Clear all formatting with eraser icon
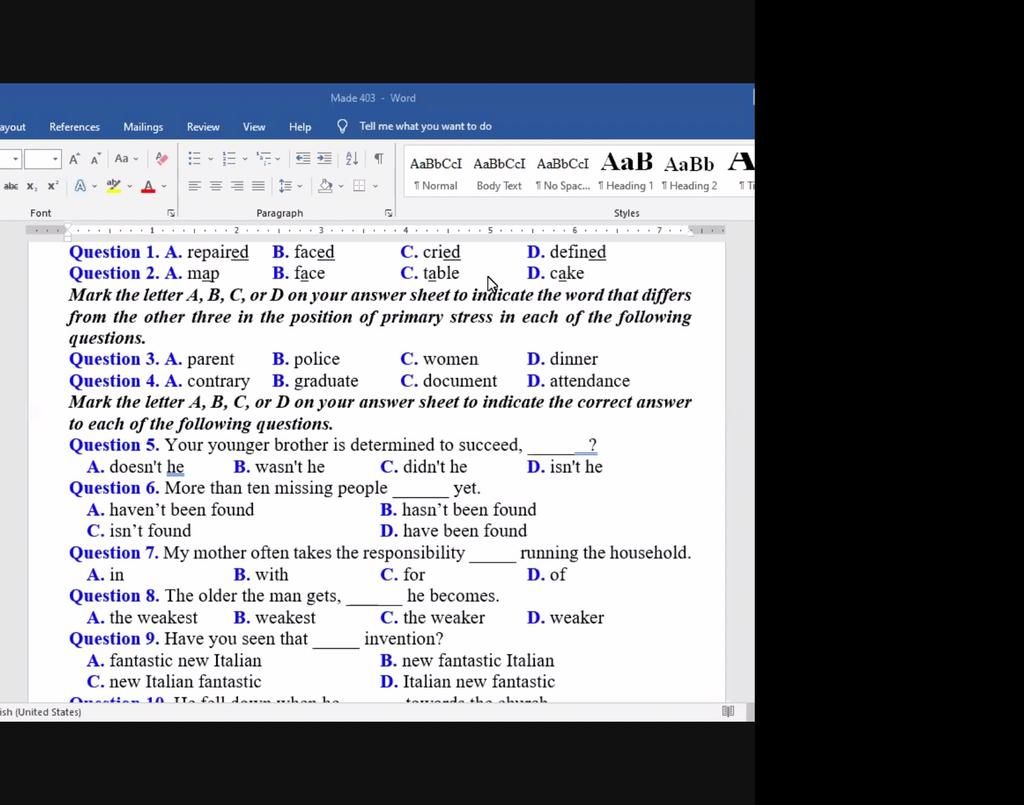The width and height of the screenshot is (1024, 805). point(161,159)
